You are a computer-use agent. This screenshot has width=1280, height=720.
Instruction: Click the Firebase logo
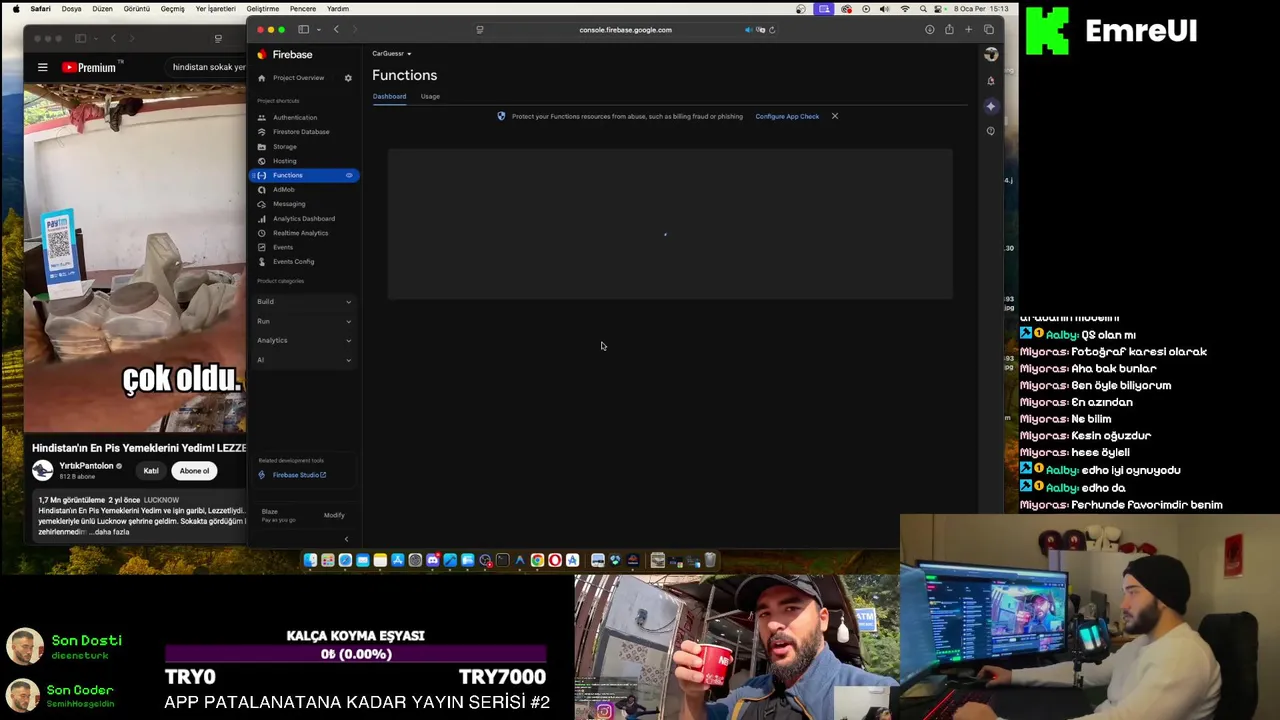click(x=285, y=54)
